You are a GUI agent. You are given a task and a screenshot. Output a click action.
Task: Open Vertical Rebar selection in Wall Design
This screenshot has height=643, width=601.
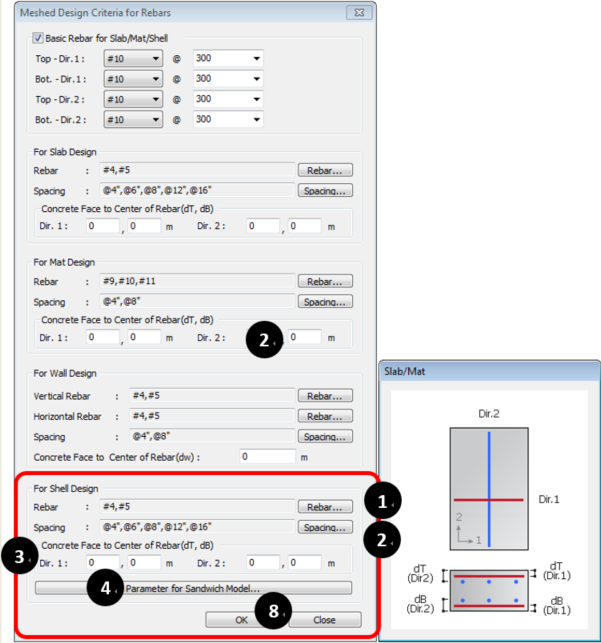click(x=325, y=396)
